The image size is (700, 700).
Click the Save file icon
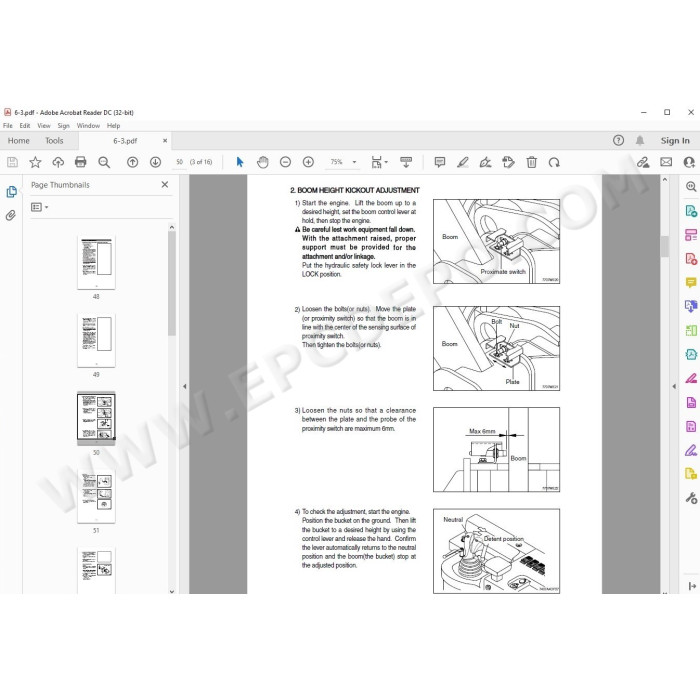(x=12, y=162)
